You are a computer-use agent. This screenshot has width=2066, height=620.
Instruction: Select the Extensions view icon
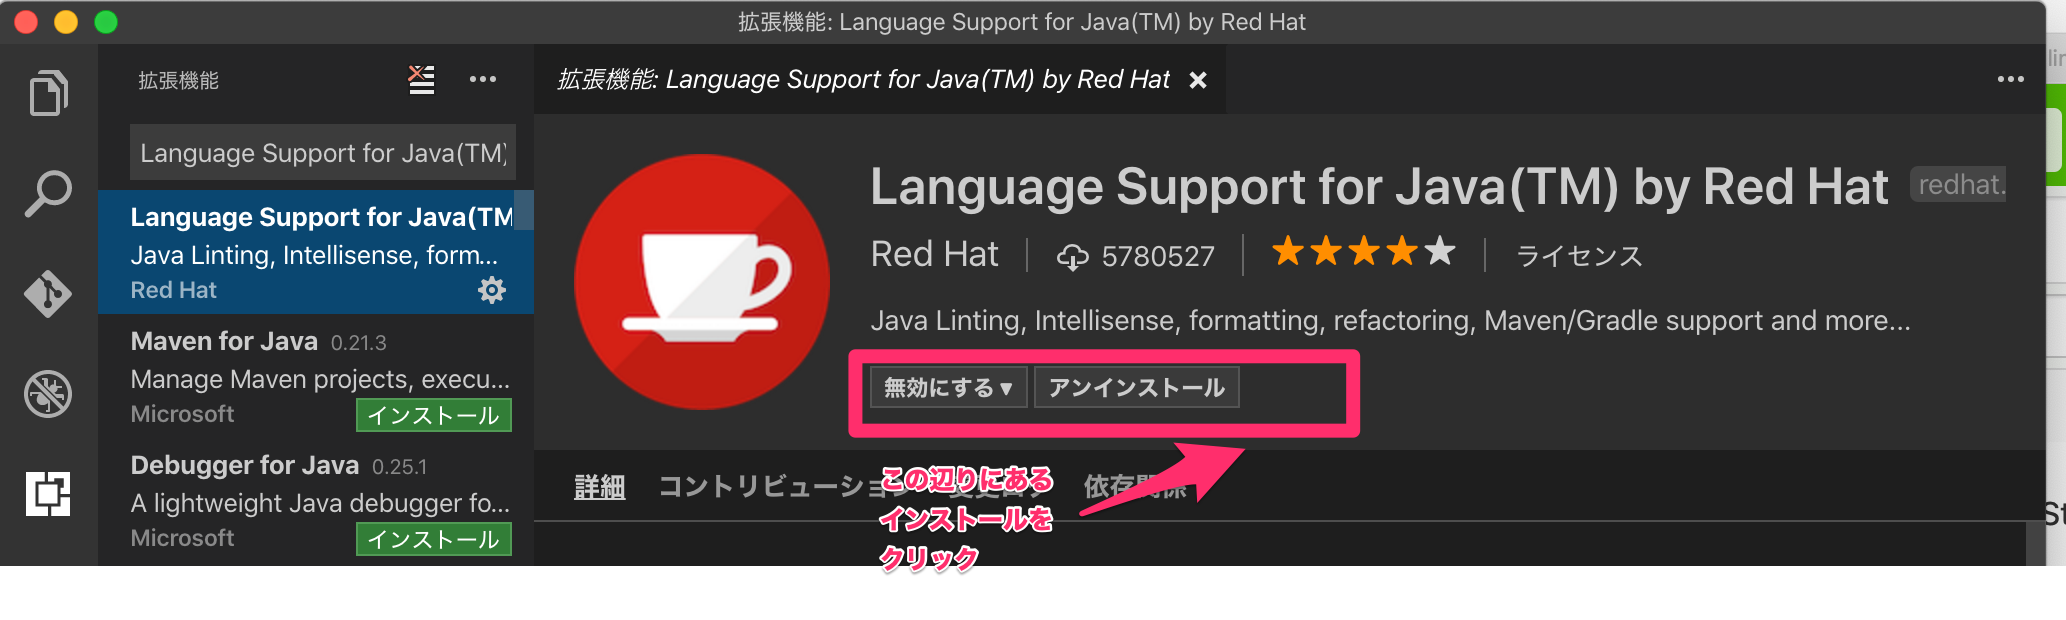pos(48,494)
